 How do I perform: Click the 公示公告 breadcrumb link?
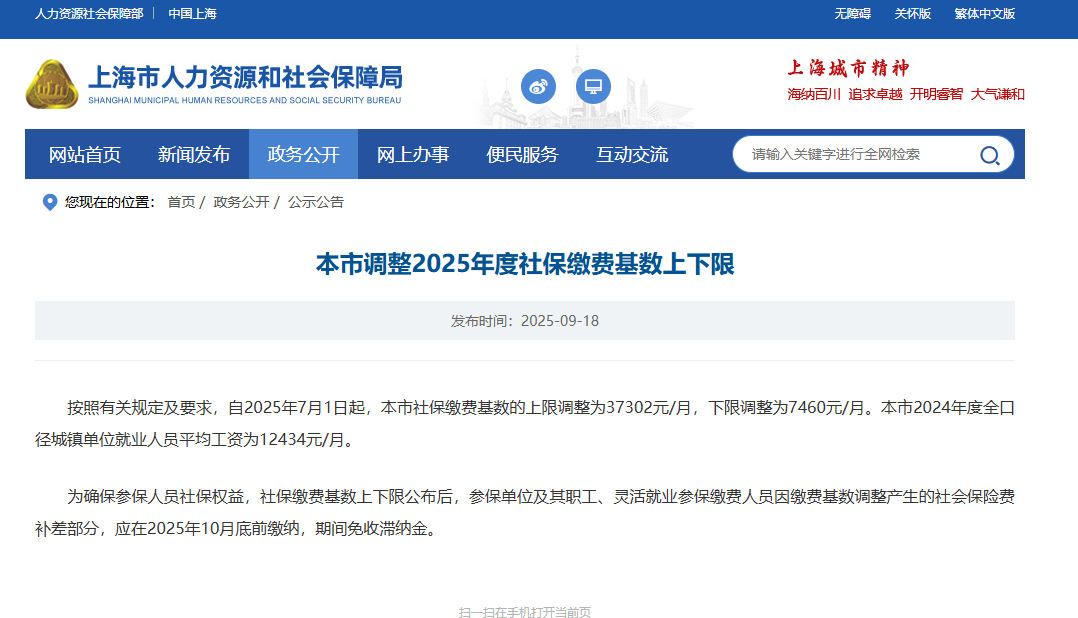pos(316,202)
